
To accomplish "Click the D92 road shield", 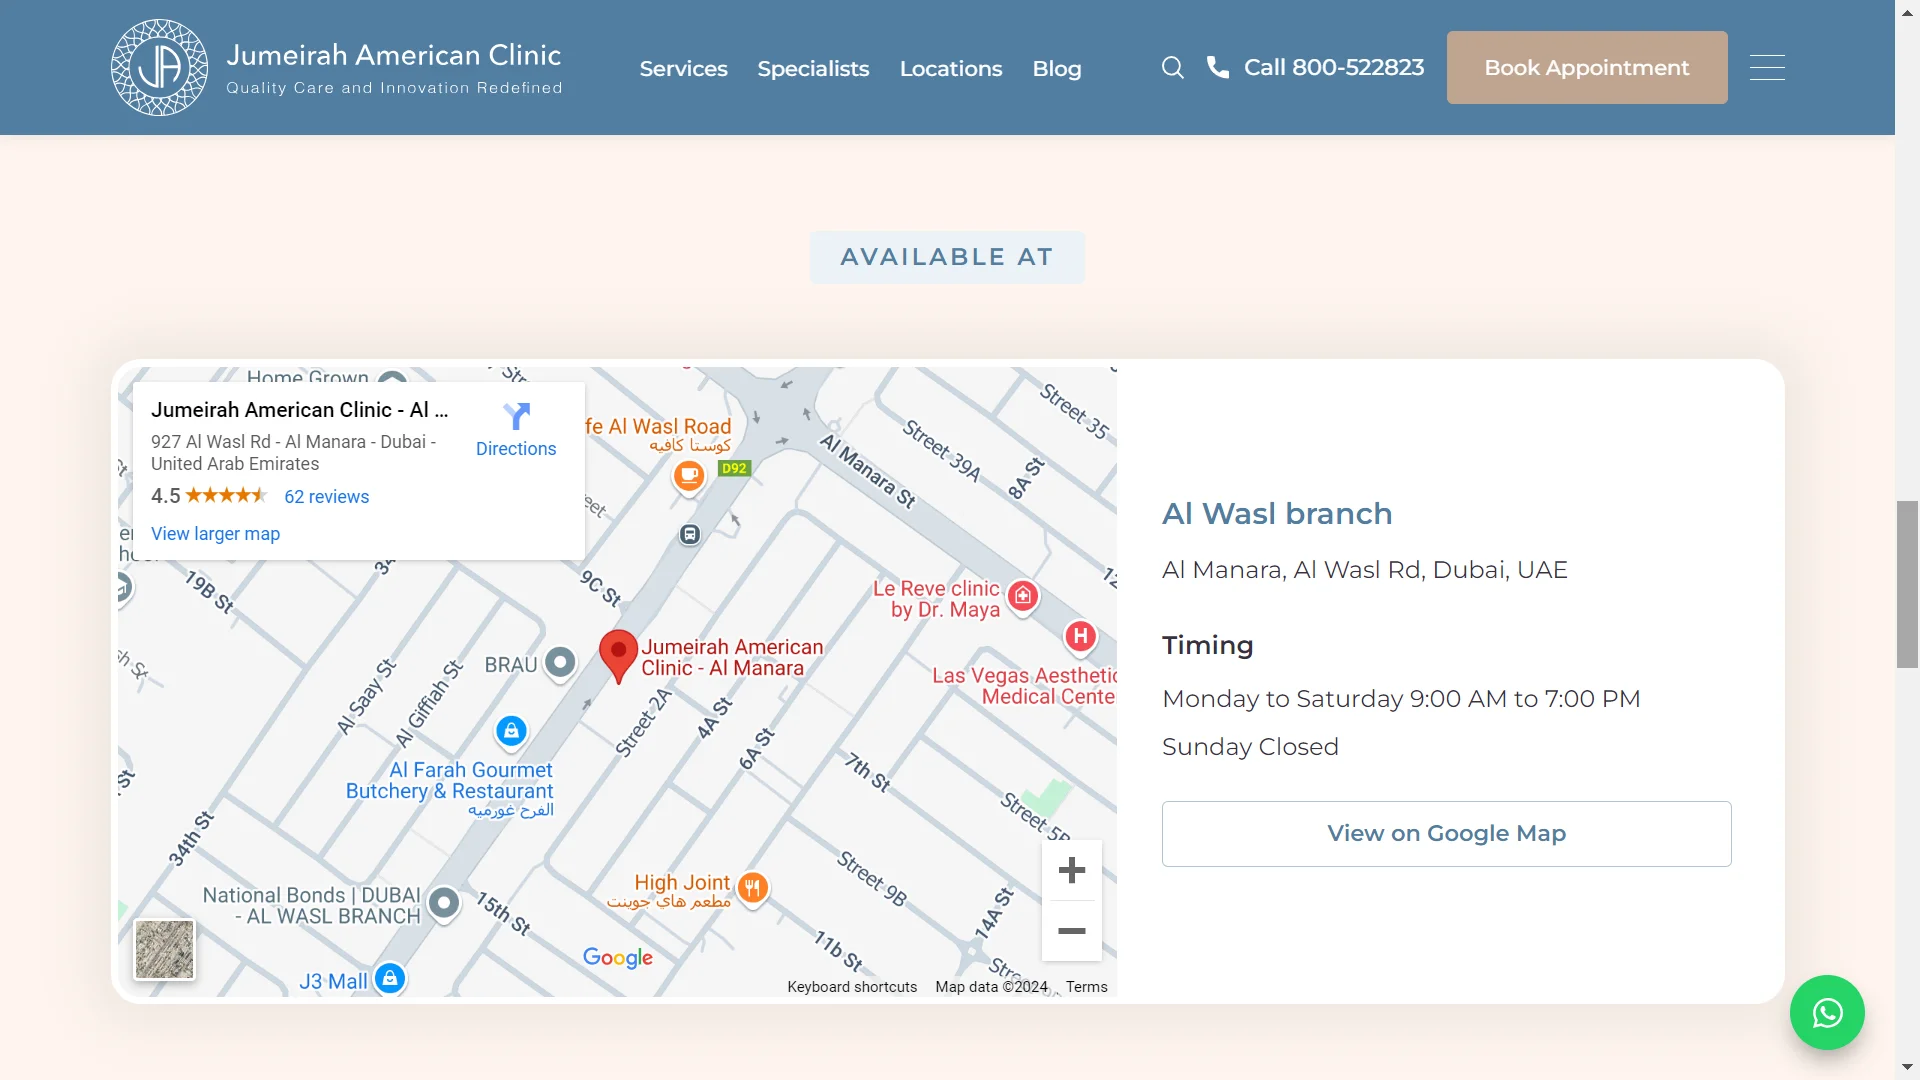I will [735, 468].
